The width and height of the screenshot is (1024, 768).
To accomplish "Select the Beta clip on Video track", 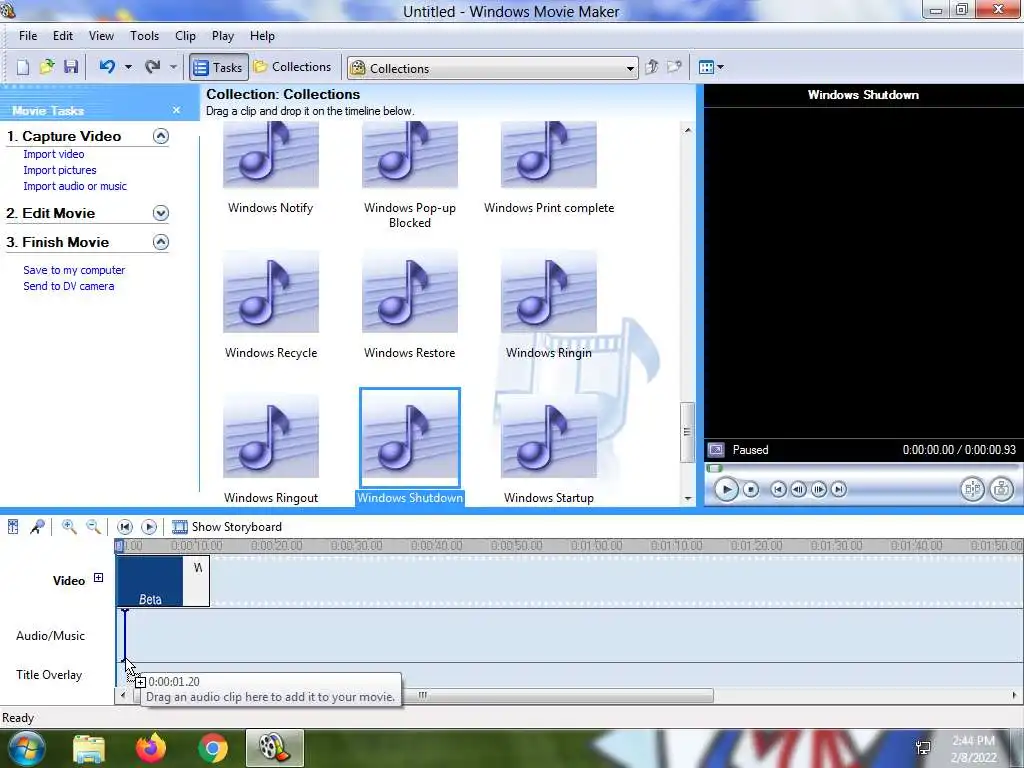I will (x=150, y=581).
